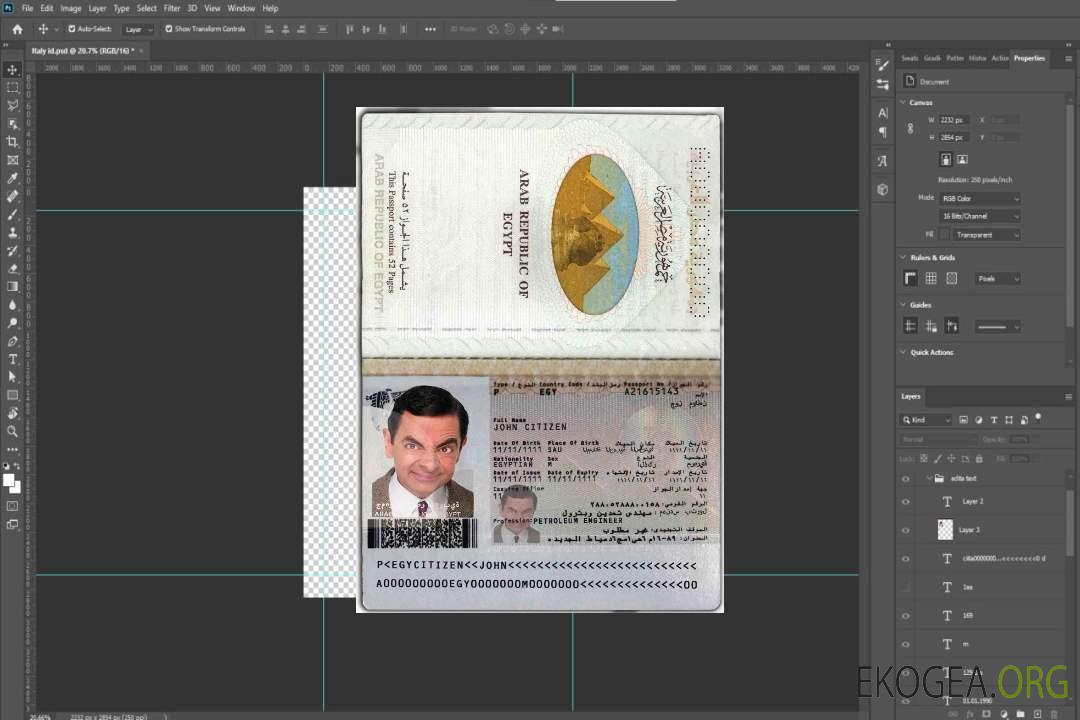Select the Lasso tool
The height and width of the screenshot is (720, 1080).
click(x=12, y=105)
